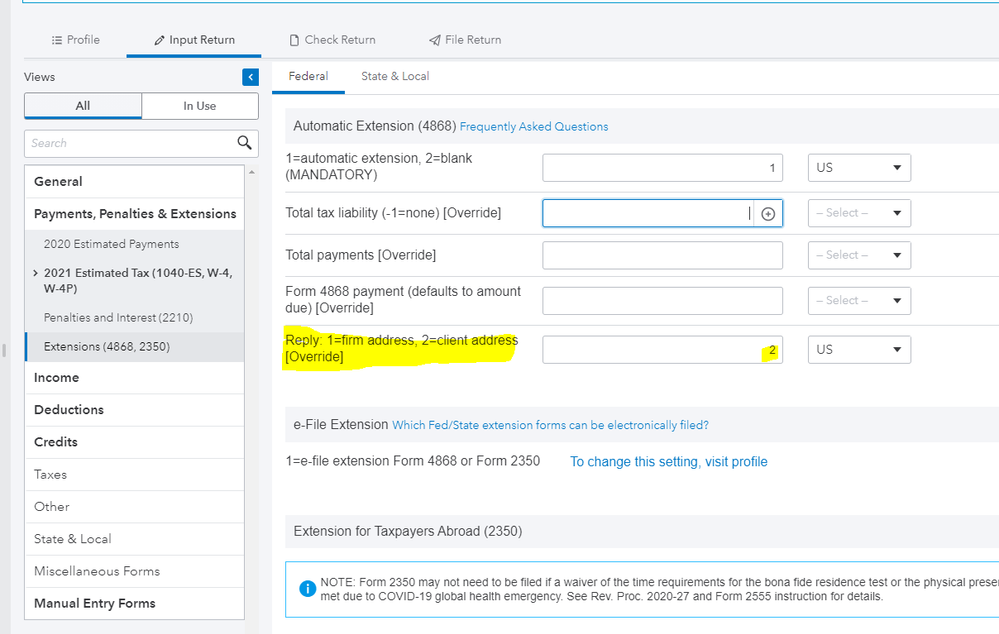Image resolution: width=999 pixels, height=634 pixels.
Task: Select the All views filter
Action: coord(83,106)
